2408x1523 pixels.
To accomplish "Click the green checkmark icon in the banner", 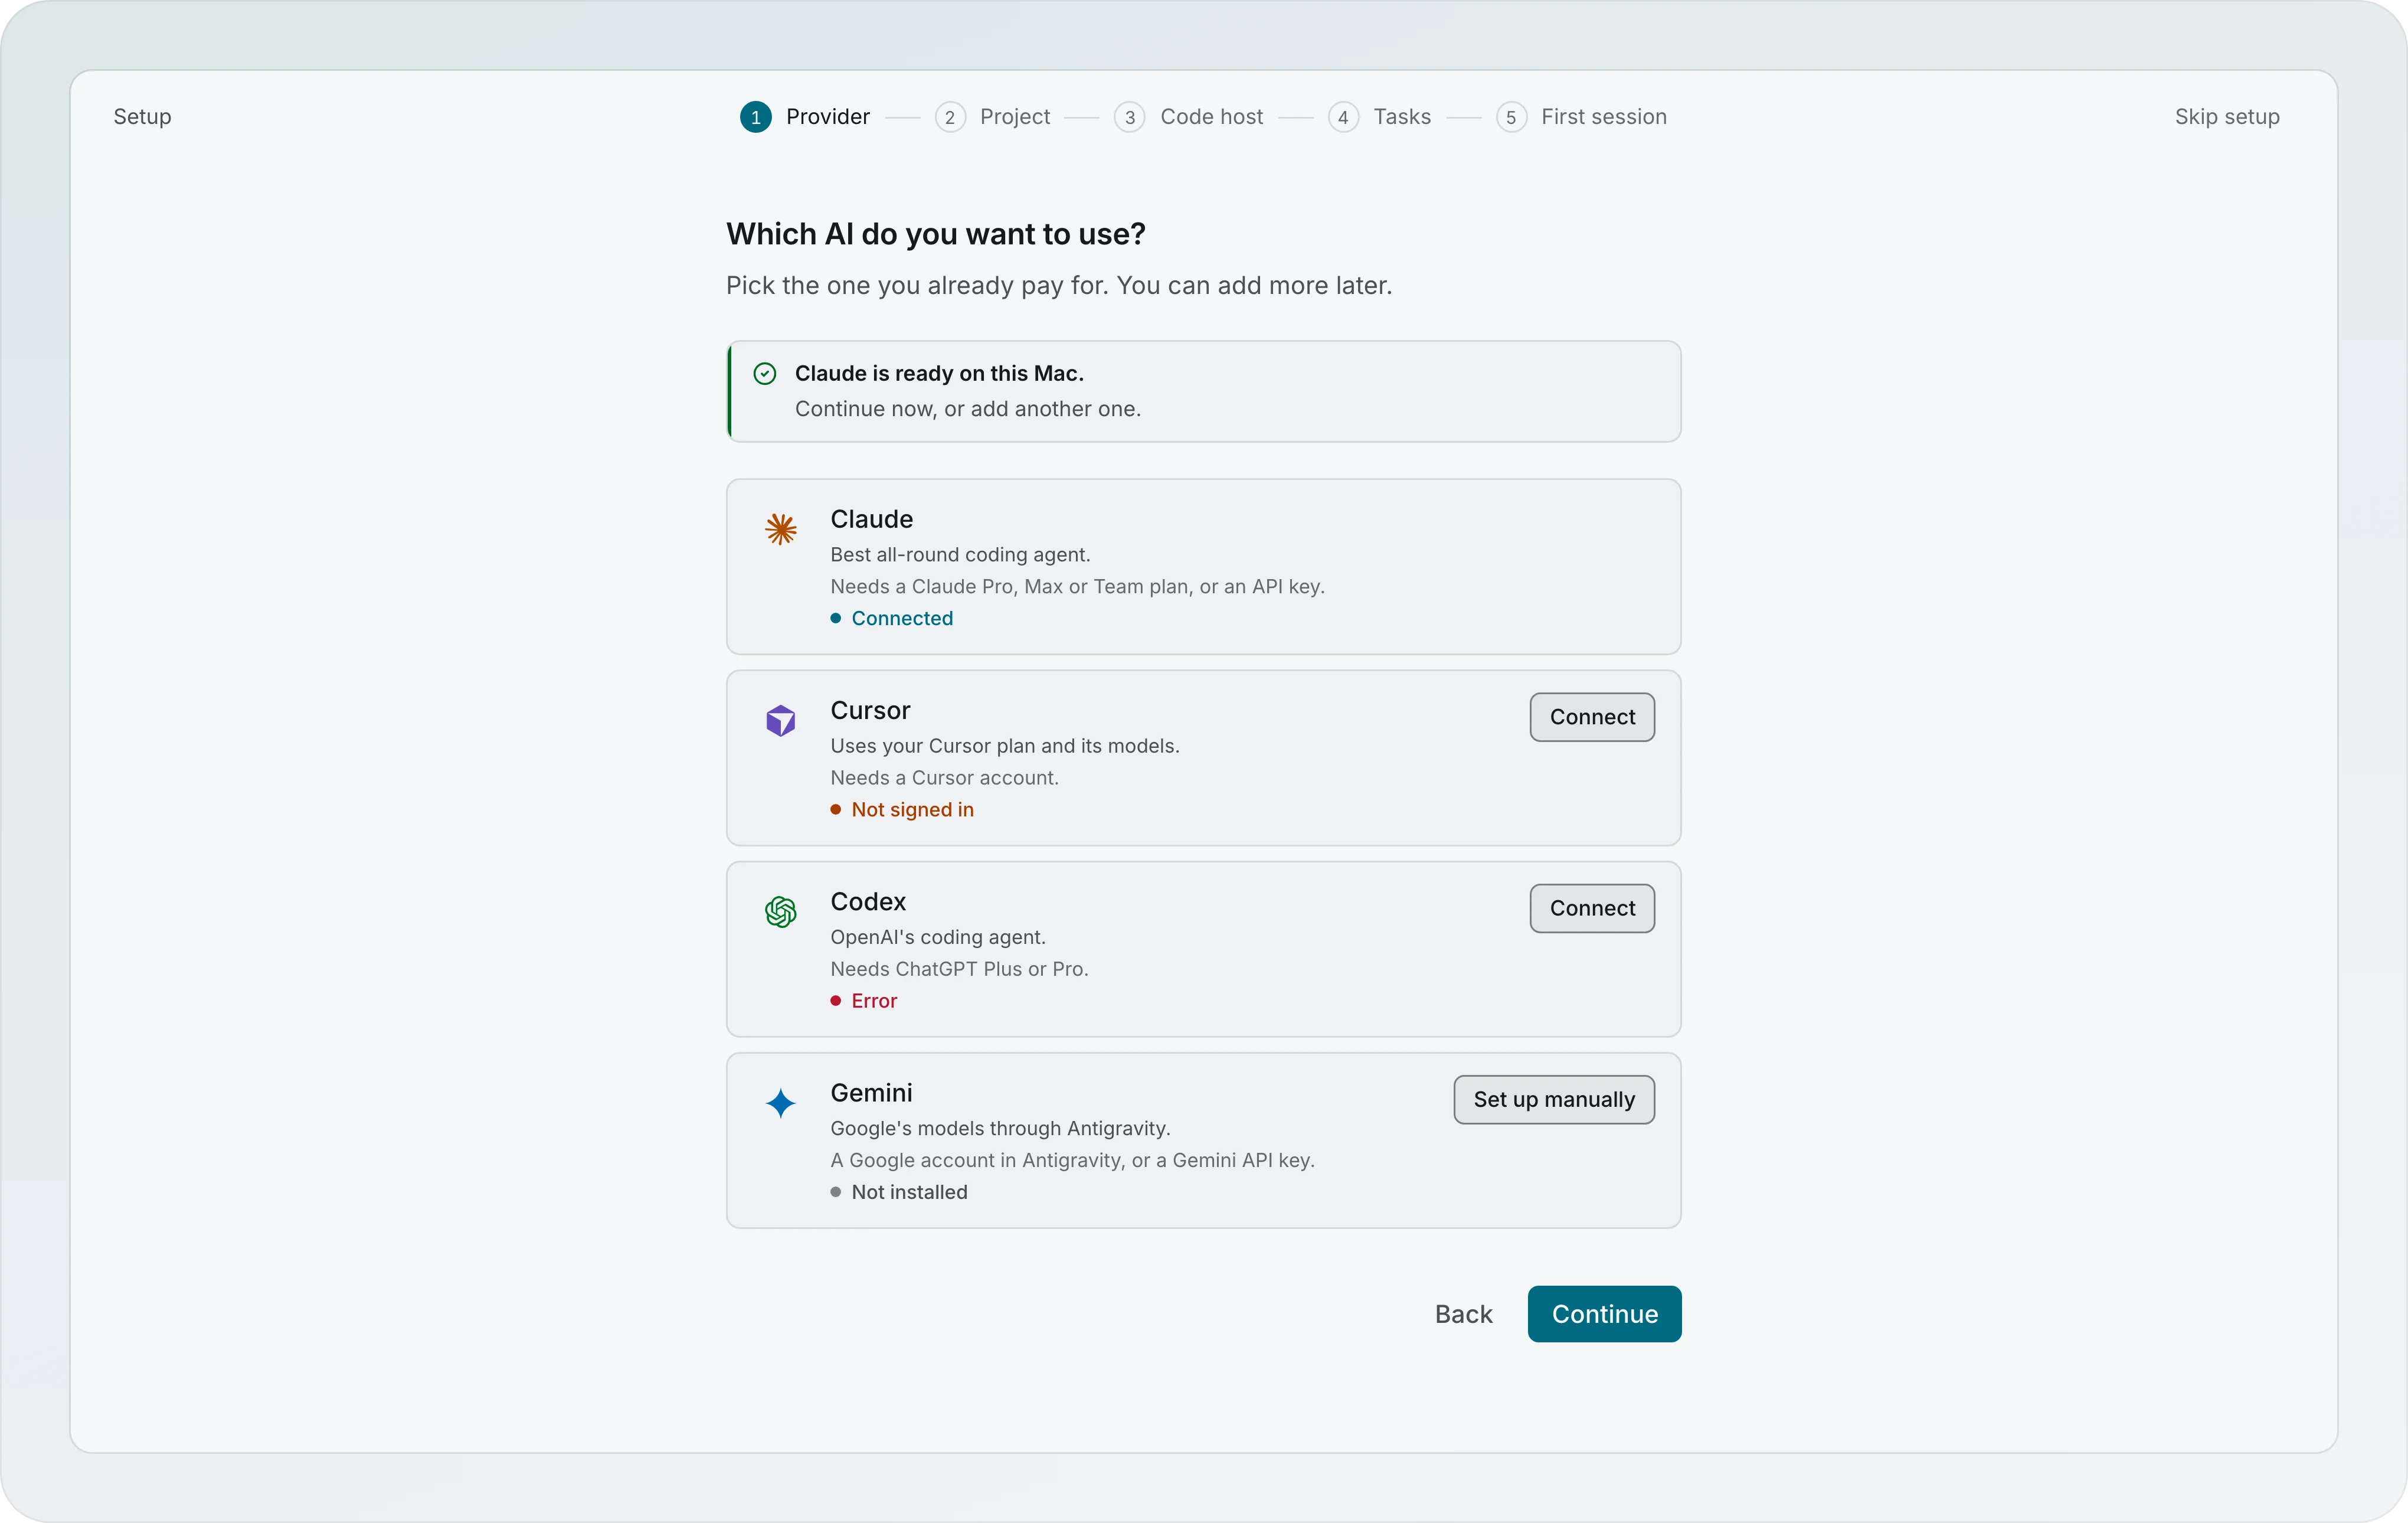I will (x=765, y=373).
